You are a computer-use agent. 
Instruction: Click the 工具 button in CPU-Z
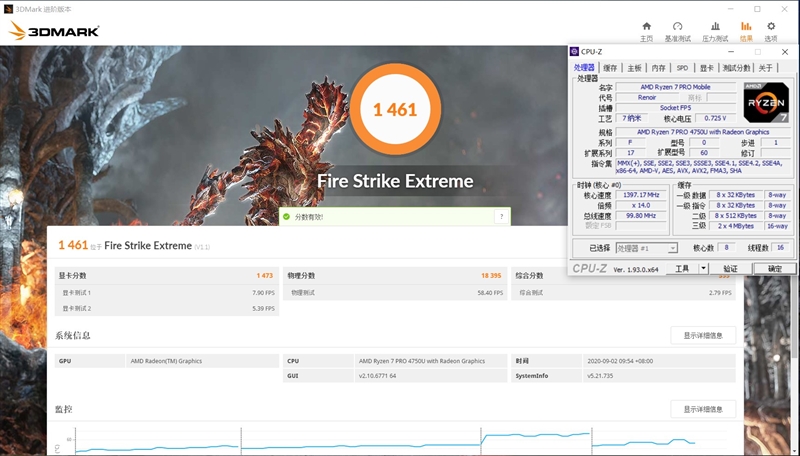[682, 268]
